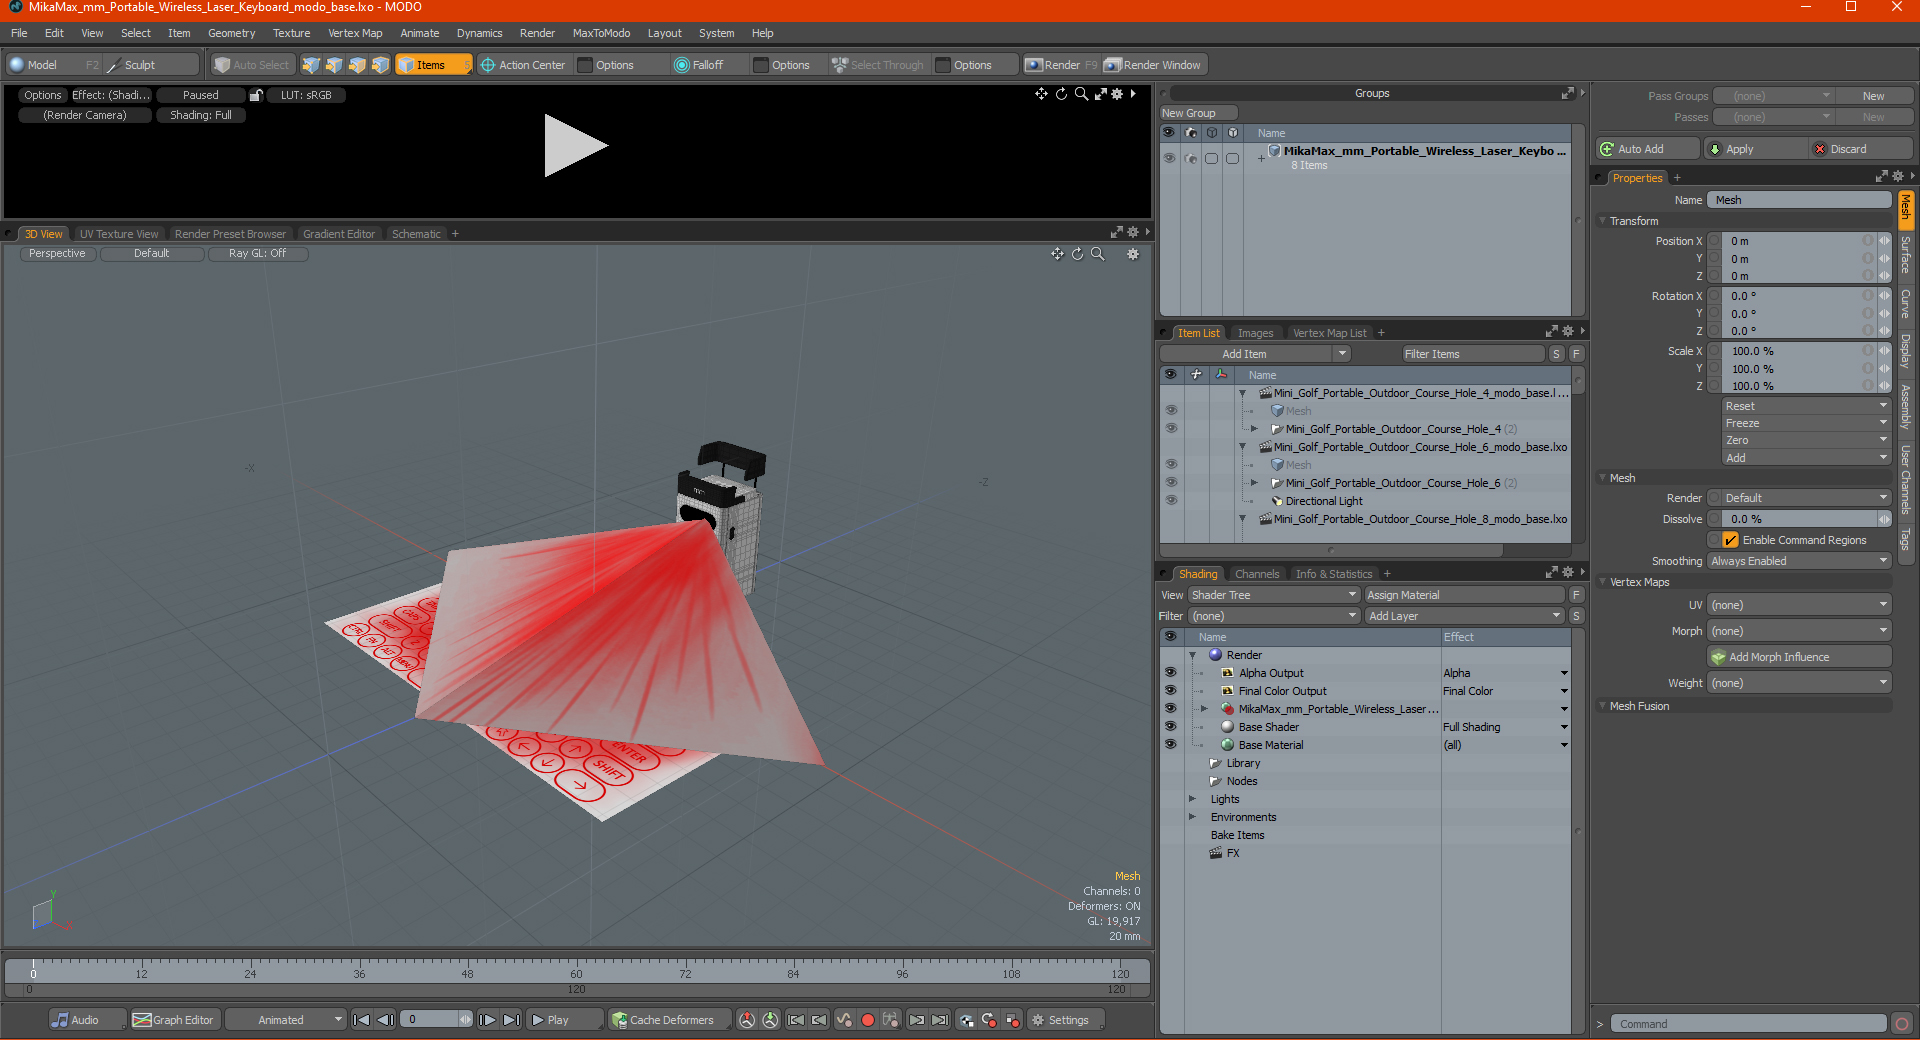Click Discard in the passes panel
1920x1040 pixels.
(x=1861, y=149)
